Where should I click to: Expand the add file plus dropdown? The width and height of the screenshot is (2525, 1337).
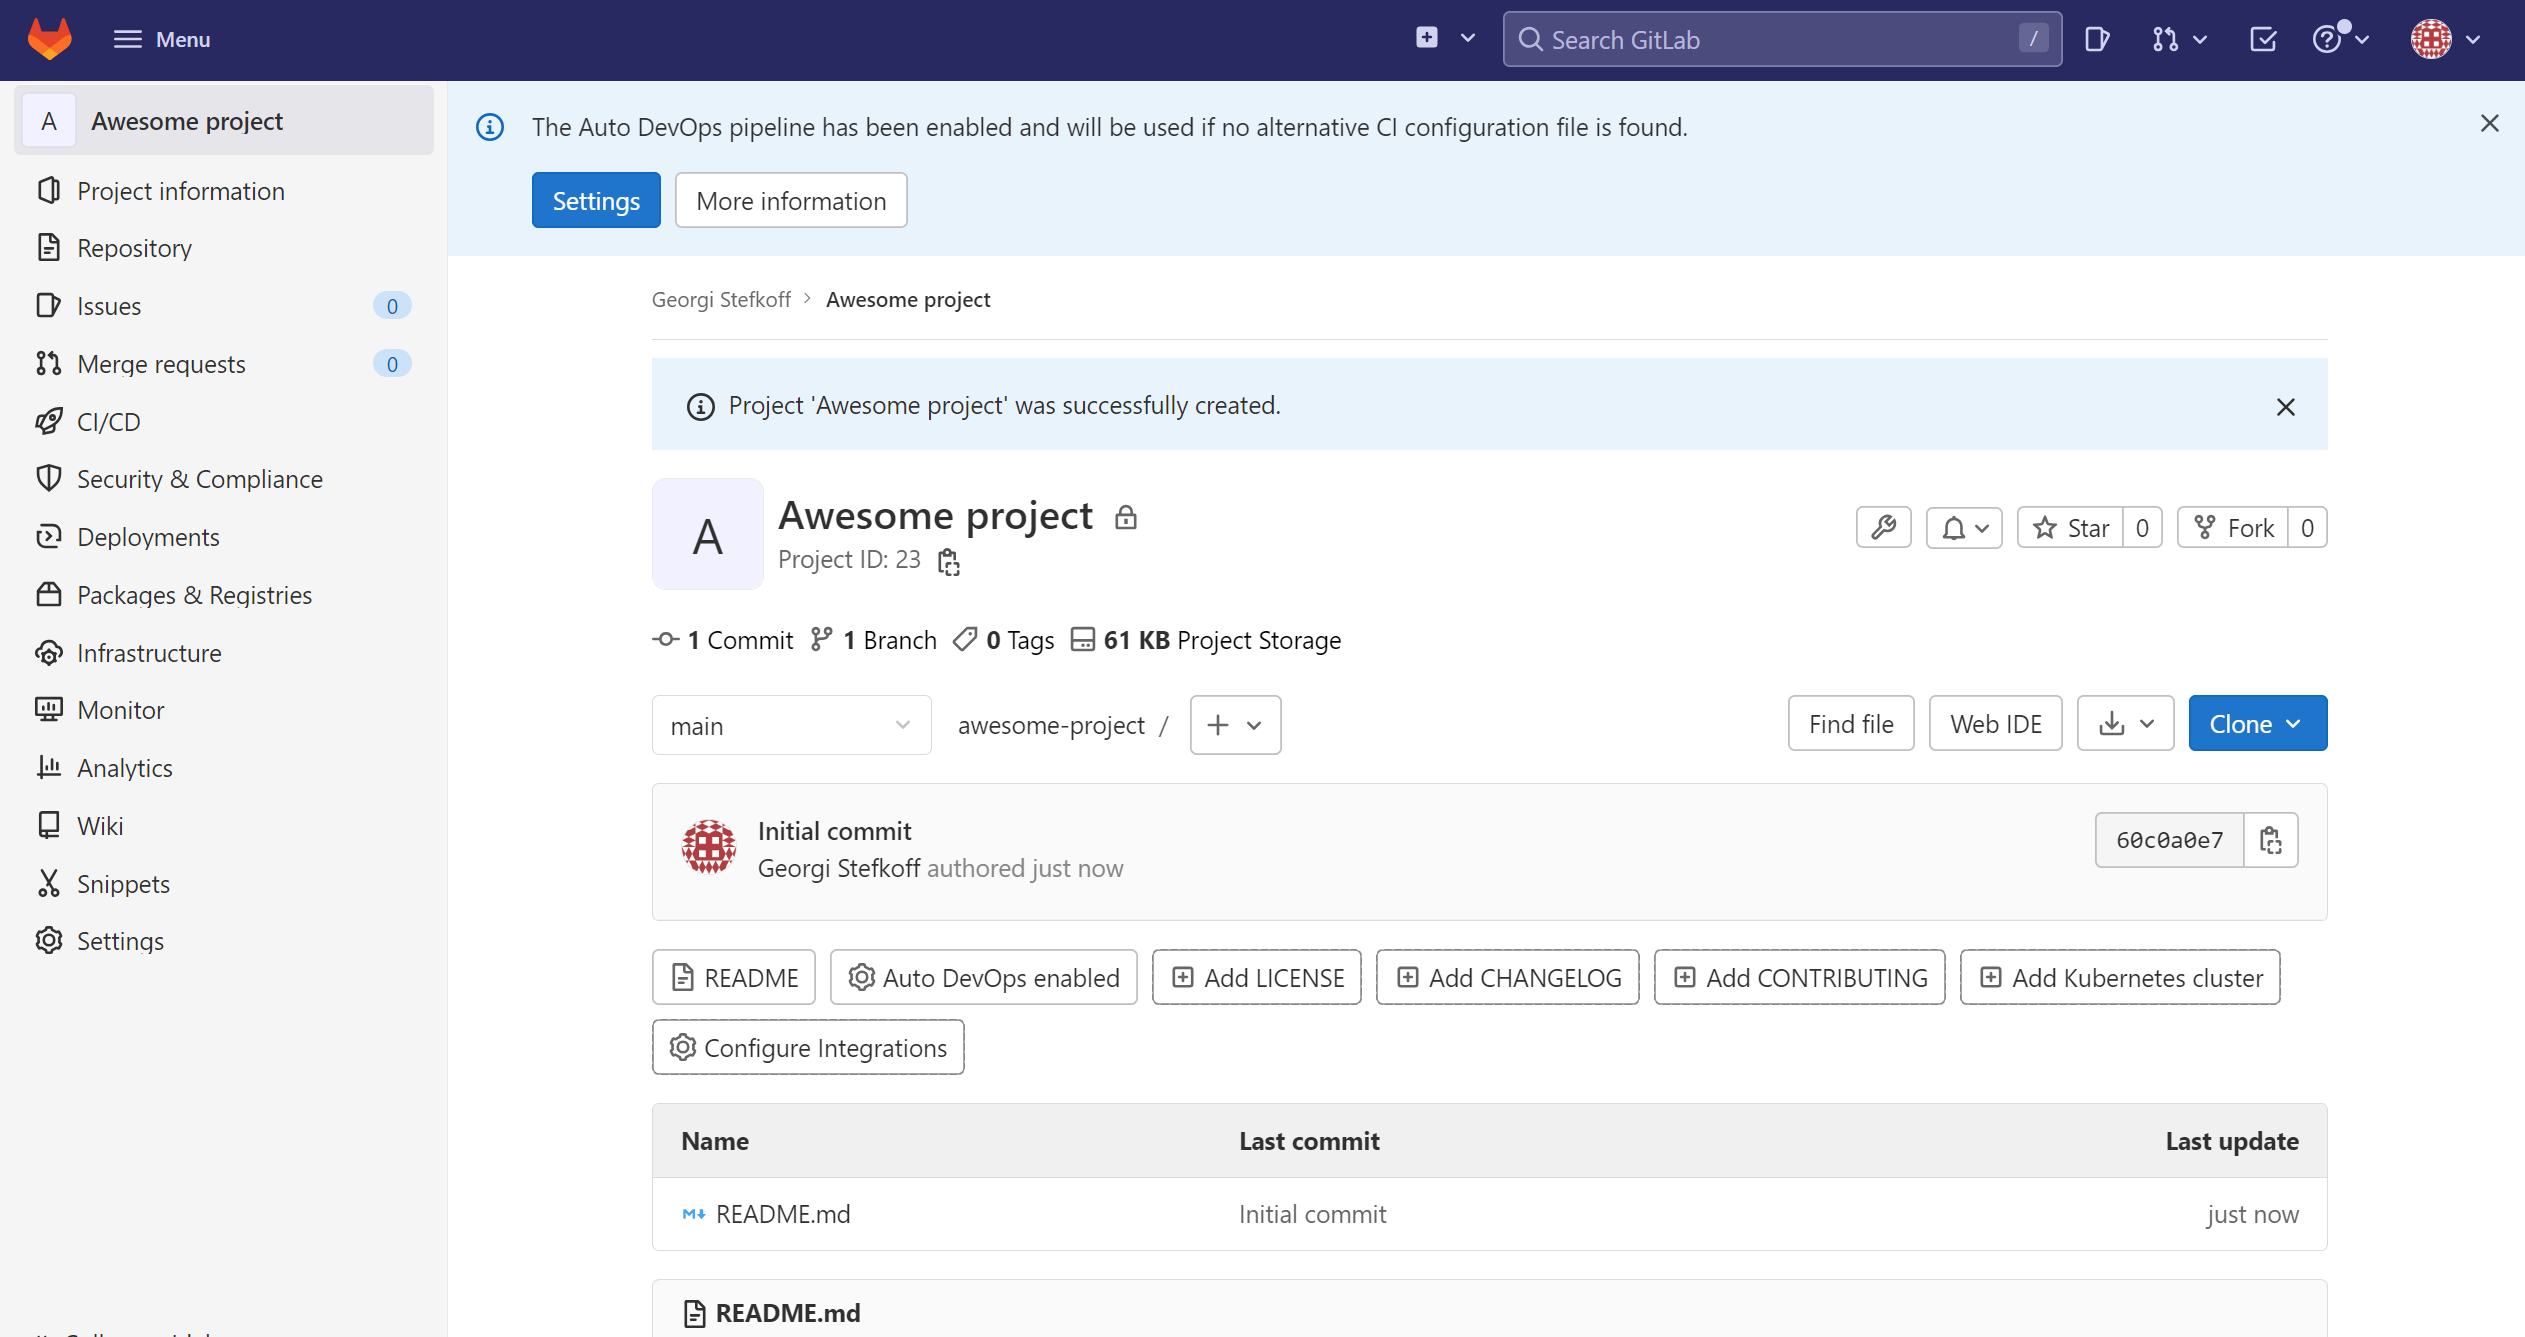point(1235,725)
